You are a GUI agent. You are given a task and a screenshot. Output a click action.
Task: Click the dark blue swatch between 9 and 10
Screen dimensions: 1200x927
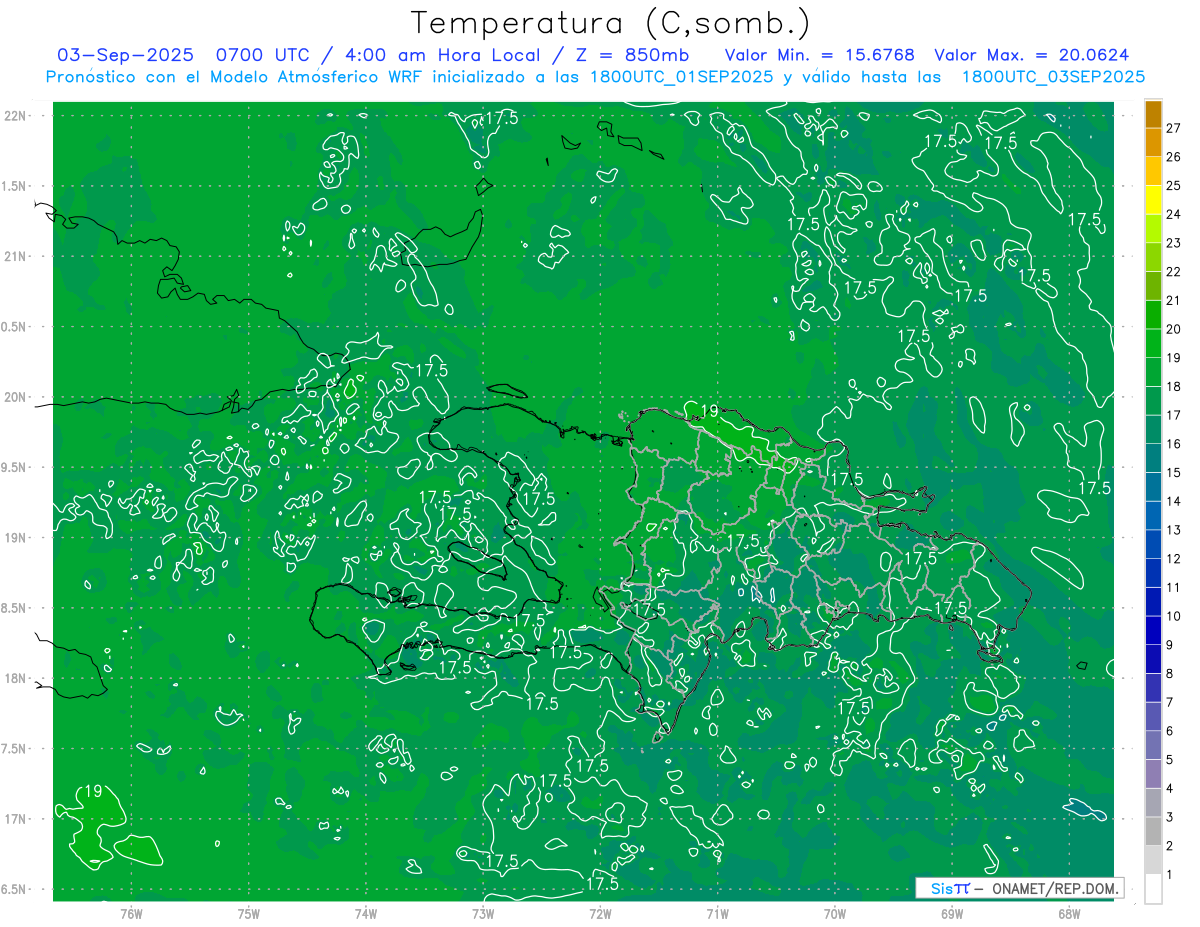pyautogui.click(x=1153, y=630)
